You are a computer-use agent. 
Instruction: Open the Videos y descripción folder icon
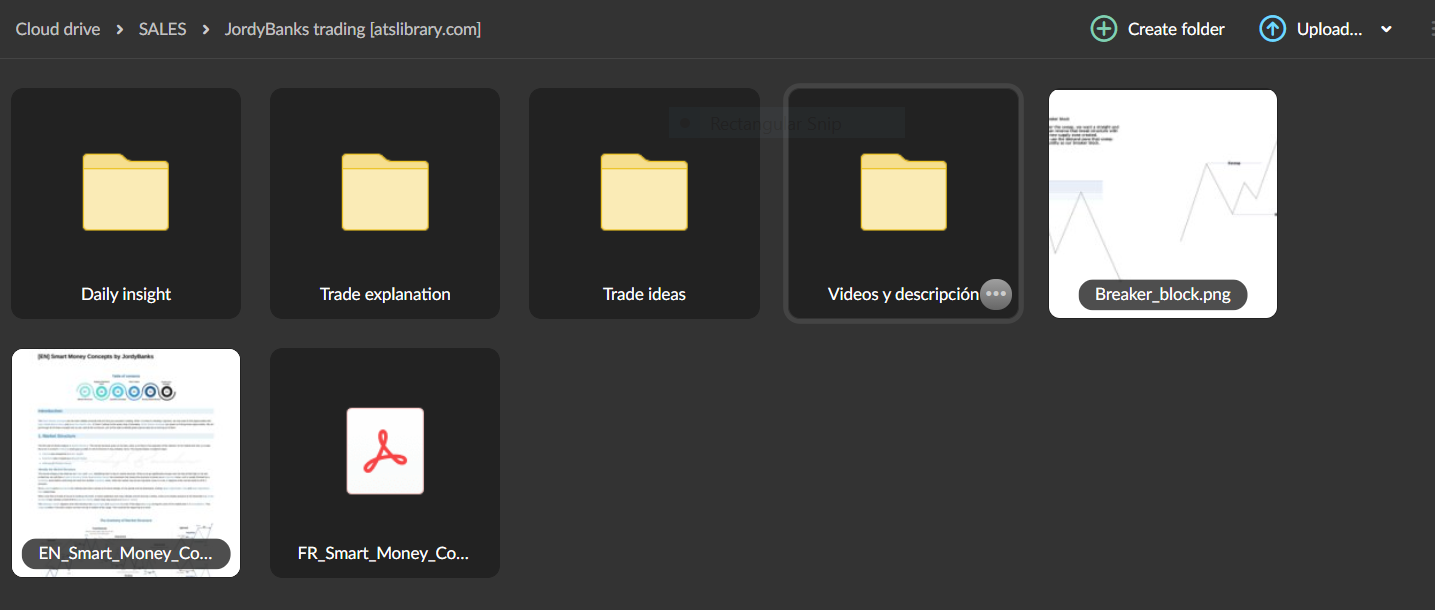click(903, 192)
